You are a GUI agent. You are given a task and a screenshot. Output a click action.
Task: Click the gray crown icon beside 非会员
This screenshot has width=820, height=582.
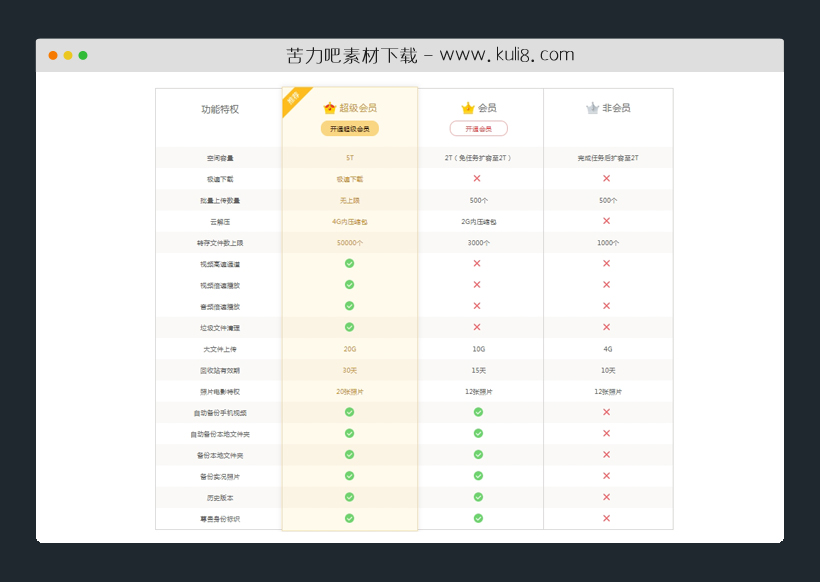tap(590, 107)
